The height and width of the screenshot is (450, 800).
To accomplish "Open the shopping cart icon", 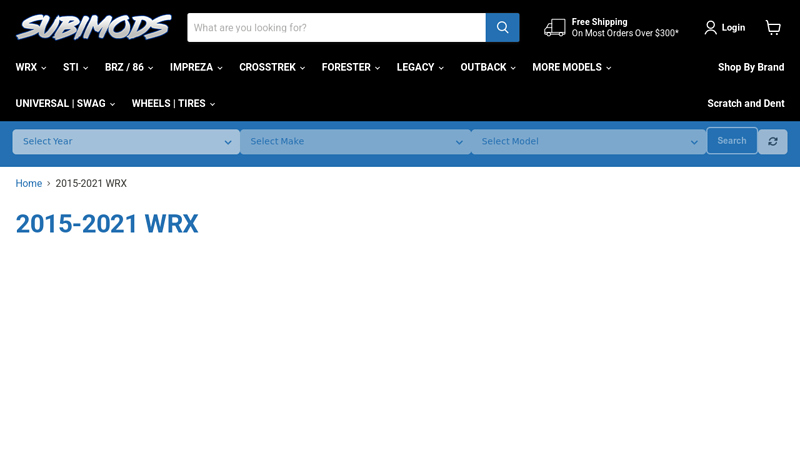I will pyautogui.click(x=773, y=28).
